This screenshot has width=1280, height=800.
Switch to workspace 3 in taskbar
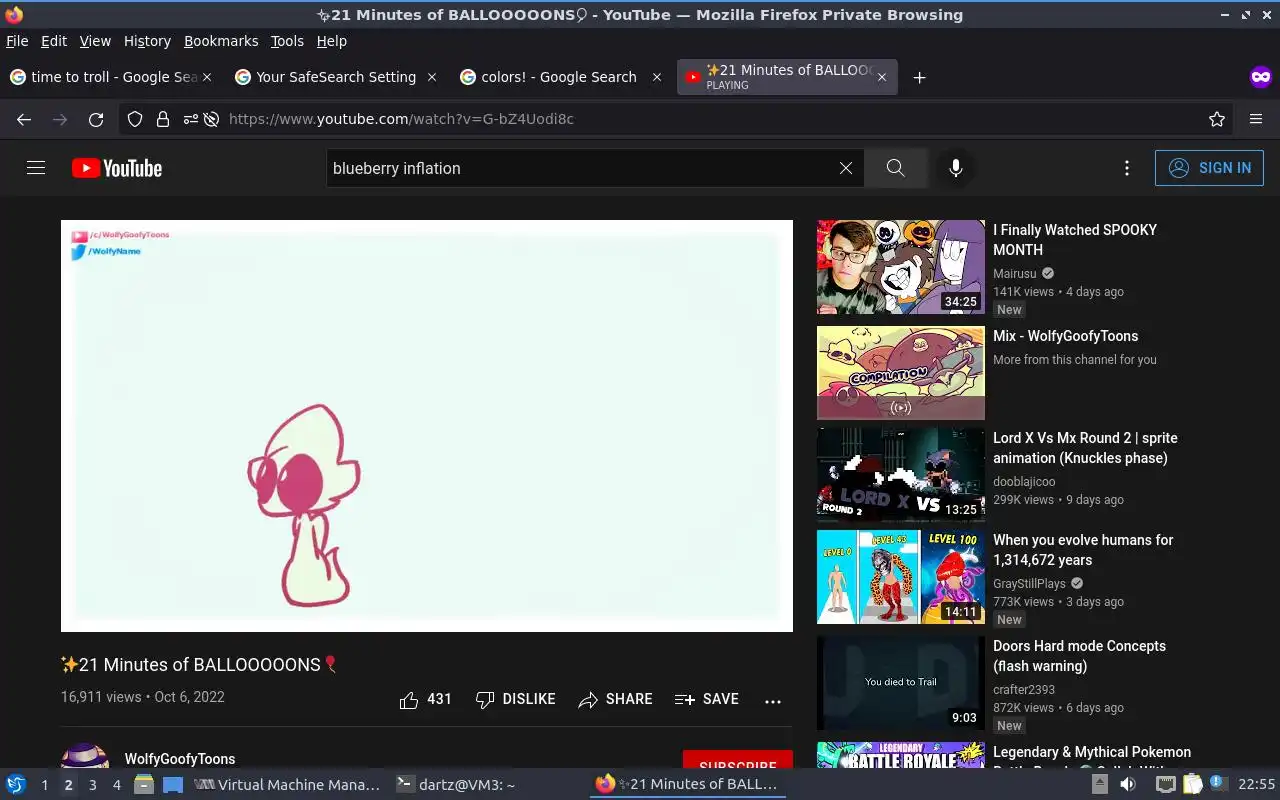coord(92,785)
